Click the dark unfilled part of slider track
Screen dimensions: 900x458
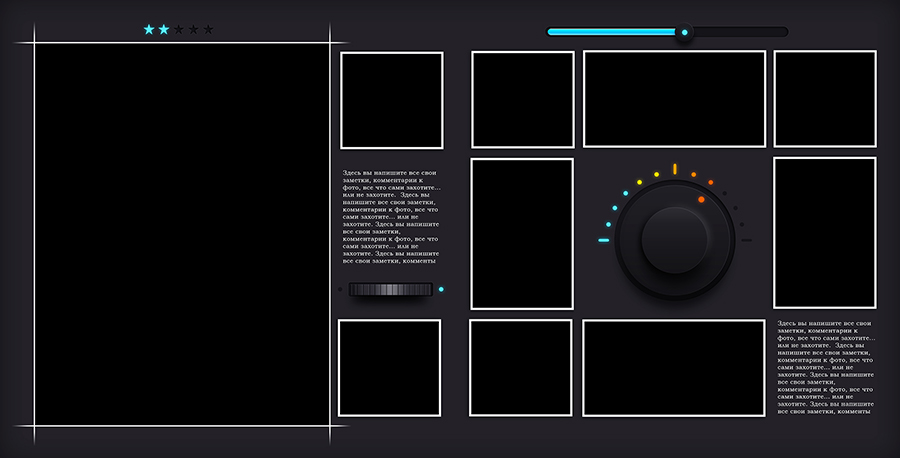(740, 32)
